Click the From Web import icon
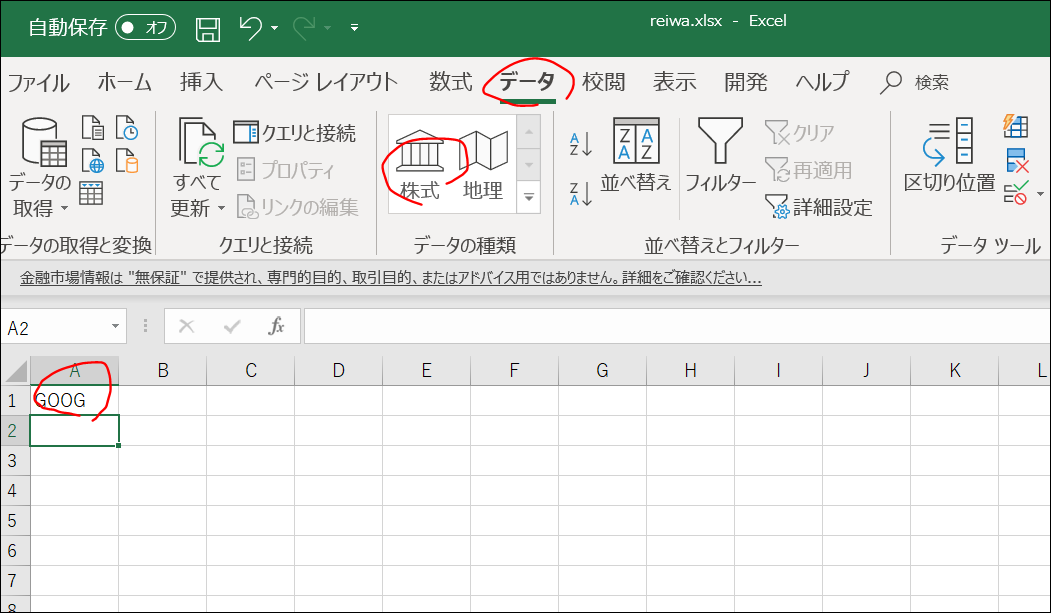The height and width of the screenshot is (613, 1051). click(x=92, y=161)
